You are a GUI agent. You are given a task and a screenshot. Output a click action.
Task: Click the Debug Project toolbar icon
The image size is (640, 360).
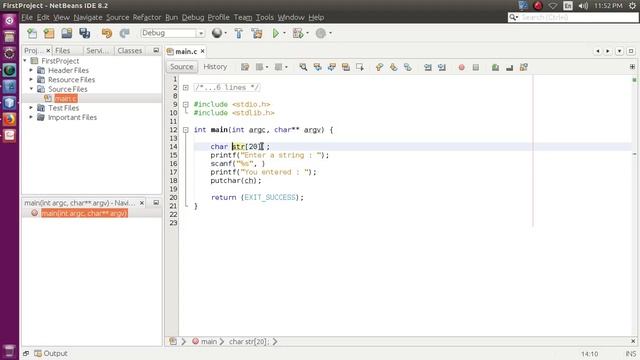pyautogui.click(x=298, y=33)
